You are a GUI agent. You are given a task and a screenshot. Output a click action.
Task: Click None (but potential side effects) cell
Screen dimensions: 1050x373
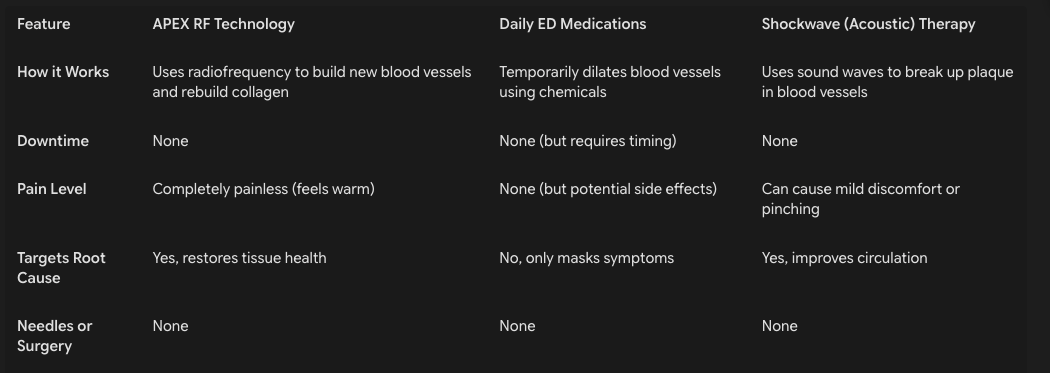(x=607, y=190)
